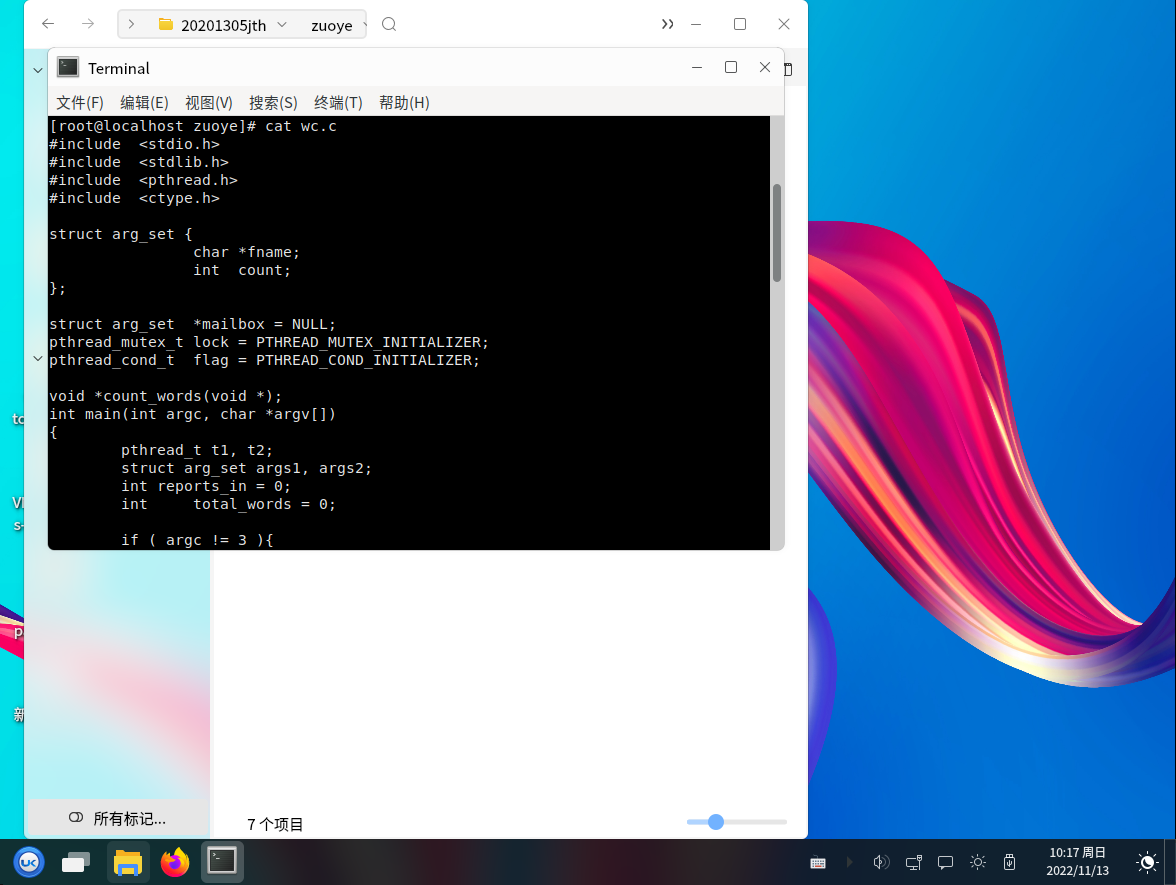Switch to Terminal taskbar icon
Viewport: 1176px width, 885px height.
click(x=222, y=862)
